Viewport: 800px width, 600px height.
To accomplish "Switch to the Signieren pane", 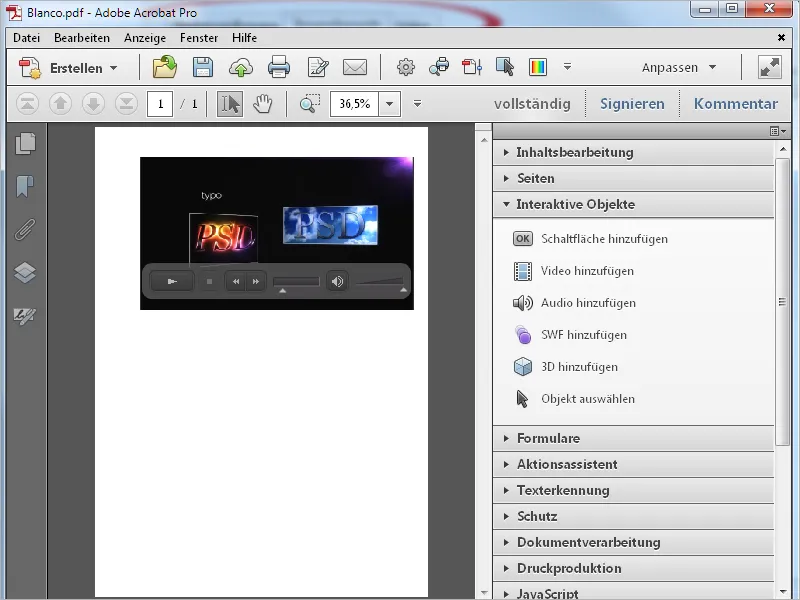I will point(632,104).
